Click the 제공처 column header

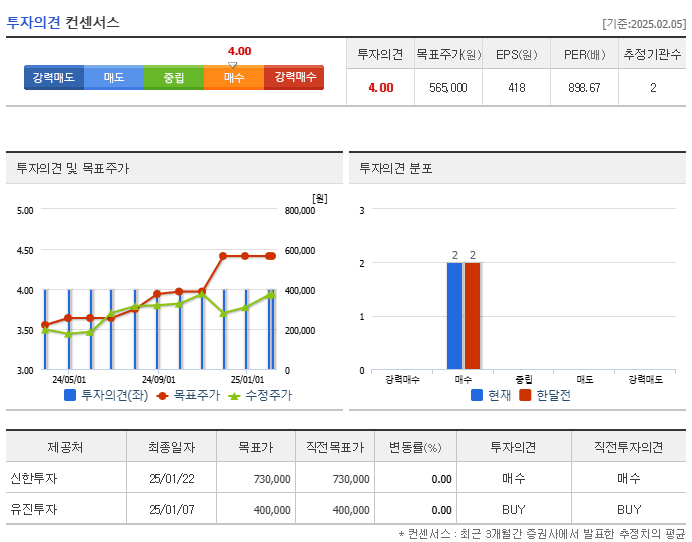(x=66, y=447)
